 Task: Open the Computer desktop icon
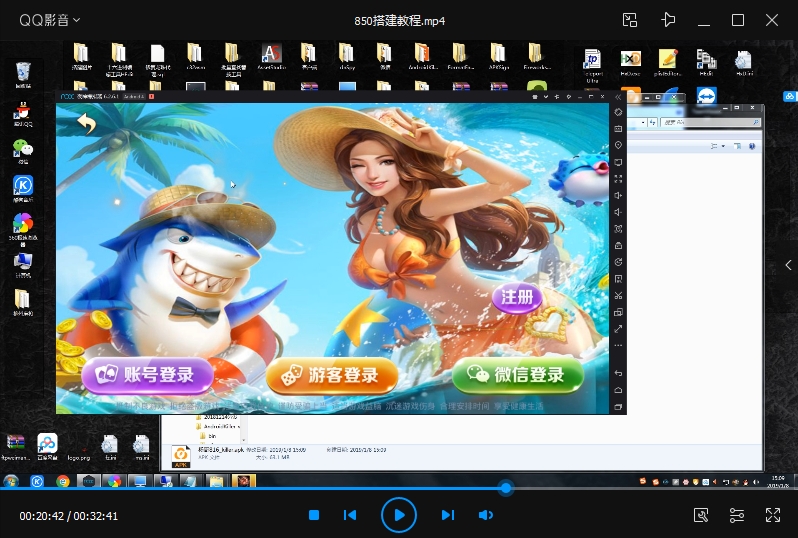pyautogui.click(x=23, y=265)
